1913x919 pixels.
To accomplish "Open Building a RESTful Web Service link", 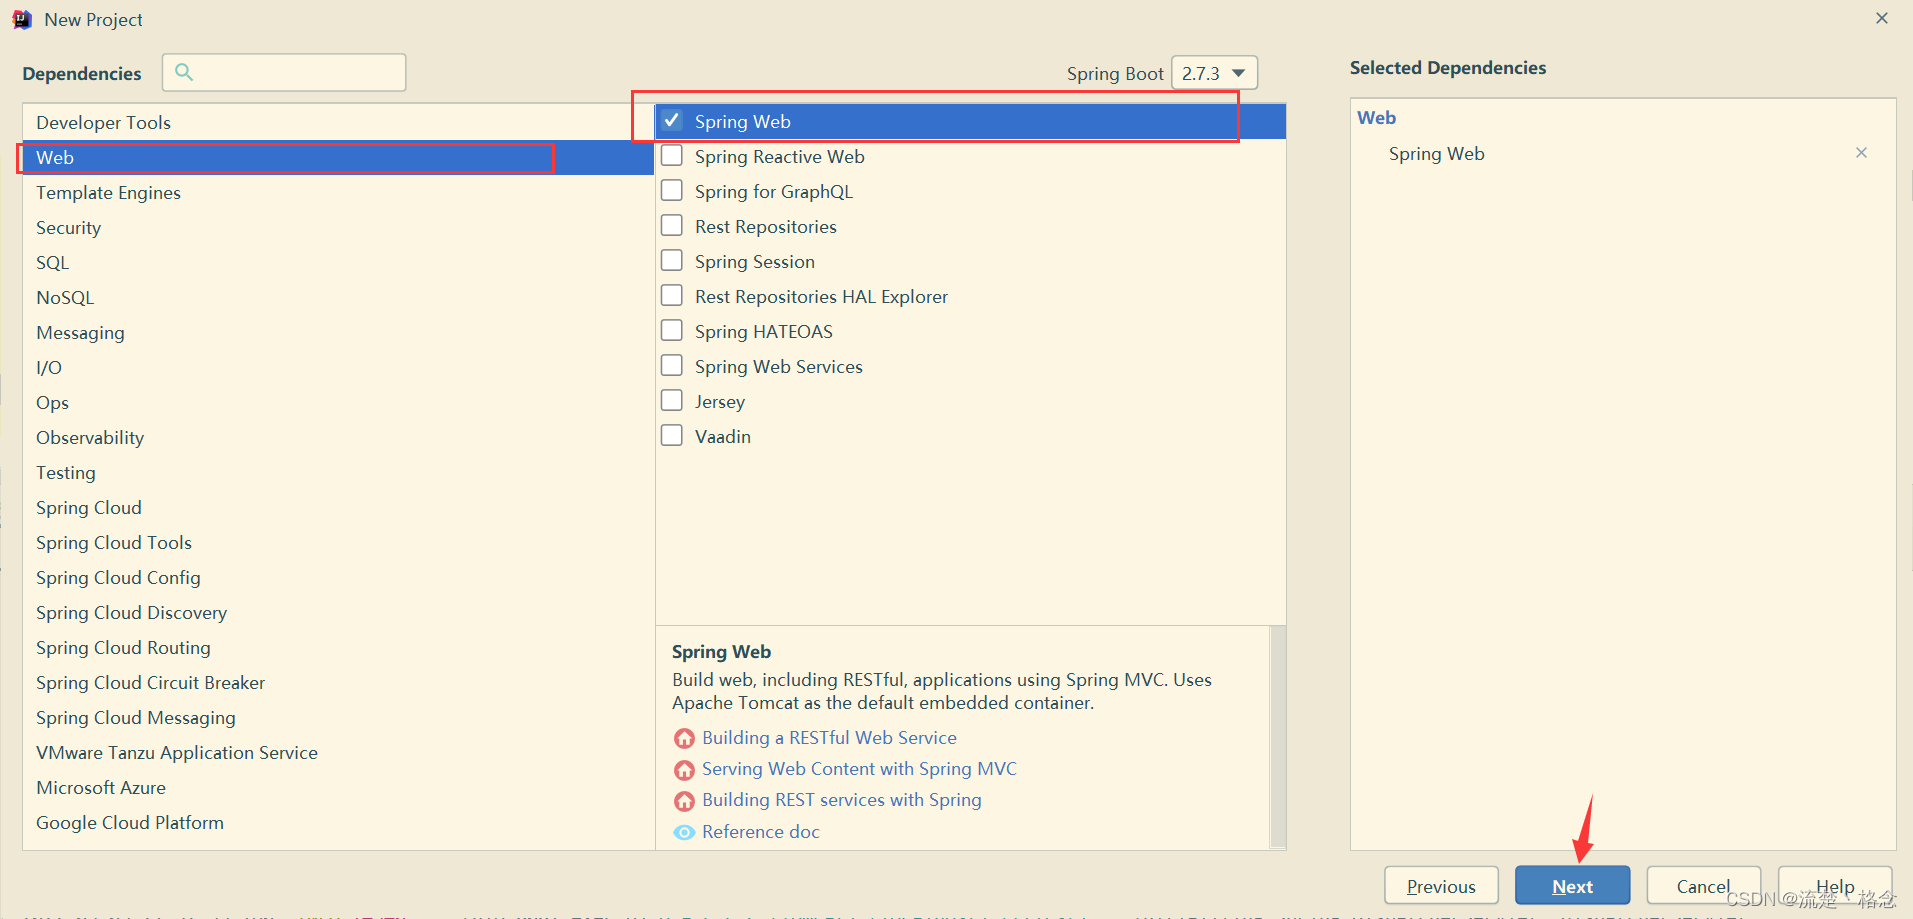I will (x=829, y=738).
